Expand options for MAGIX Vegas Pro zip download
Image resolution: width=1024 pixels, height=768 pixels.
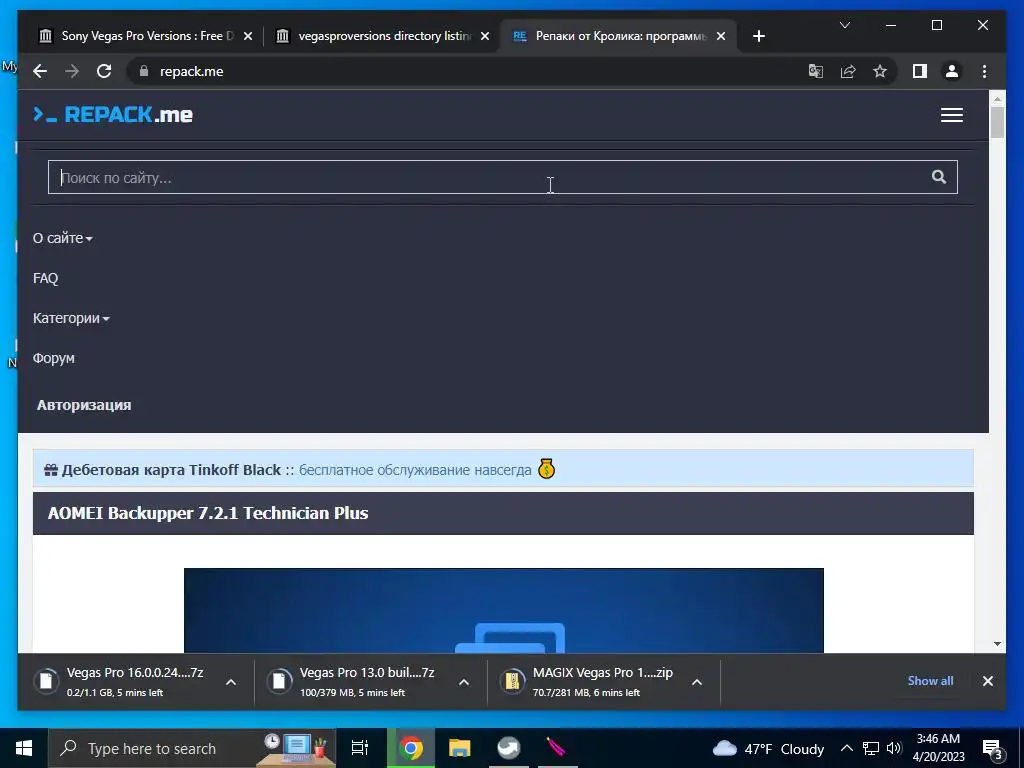(697, 682)
